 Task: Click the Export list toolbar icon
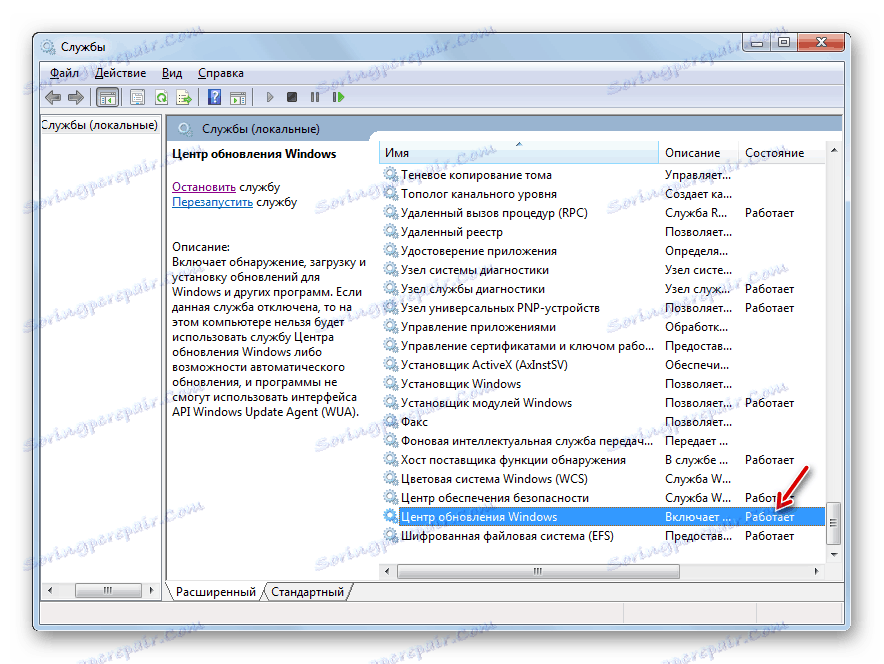[x=184, y=98]
